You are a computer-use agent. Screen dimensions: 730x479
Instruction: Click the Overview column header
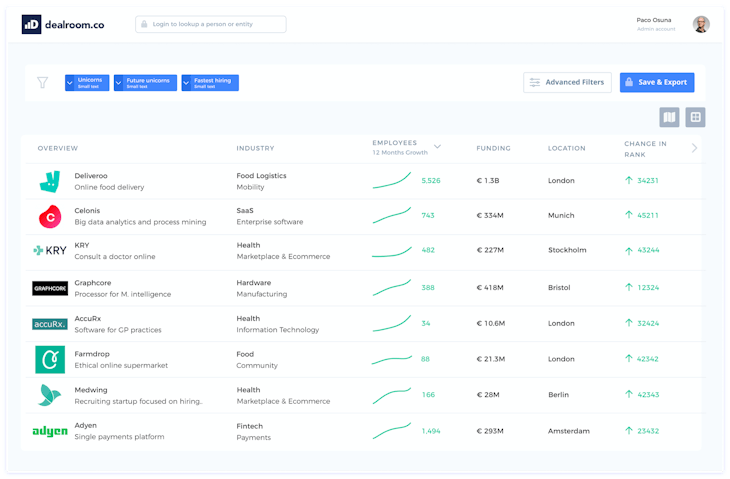click(x=58, y=148)
